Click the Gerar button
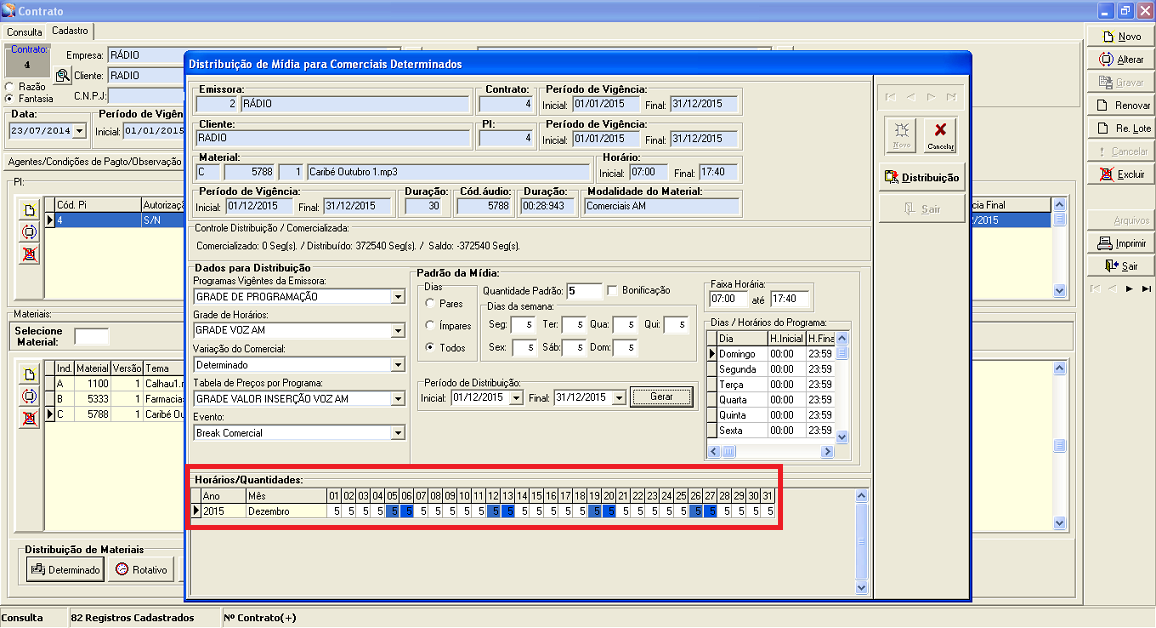 pos(661,397)
